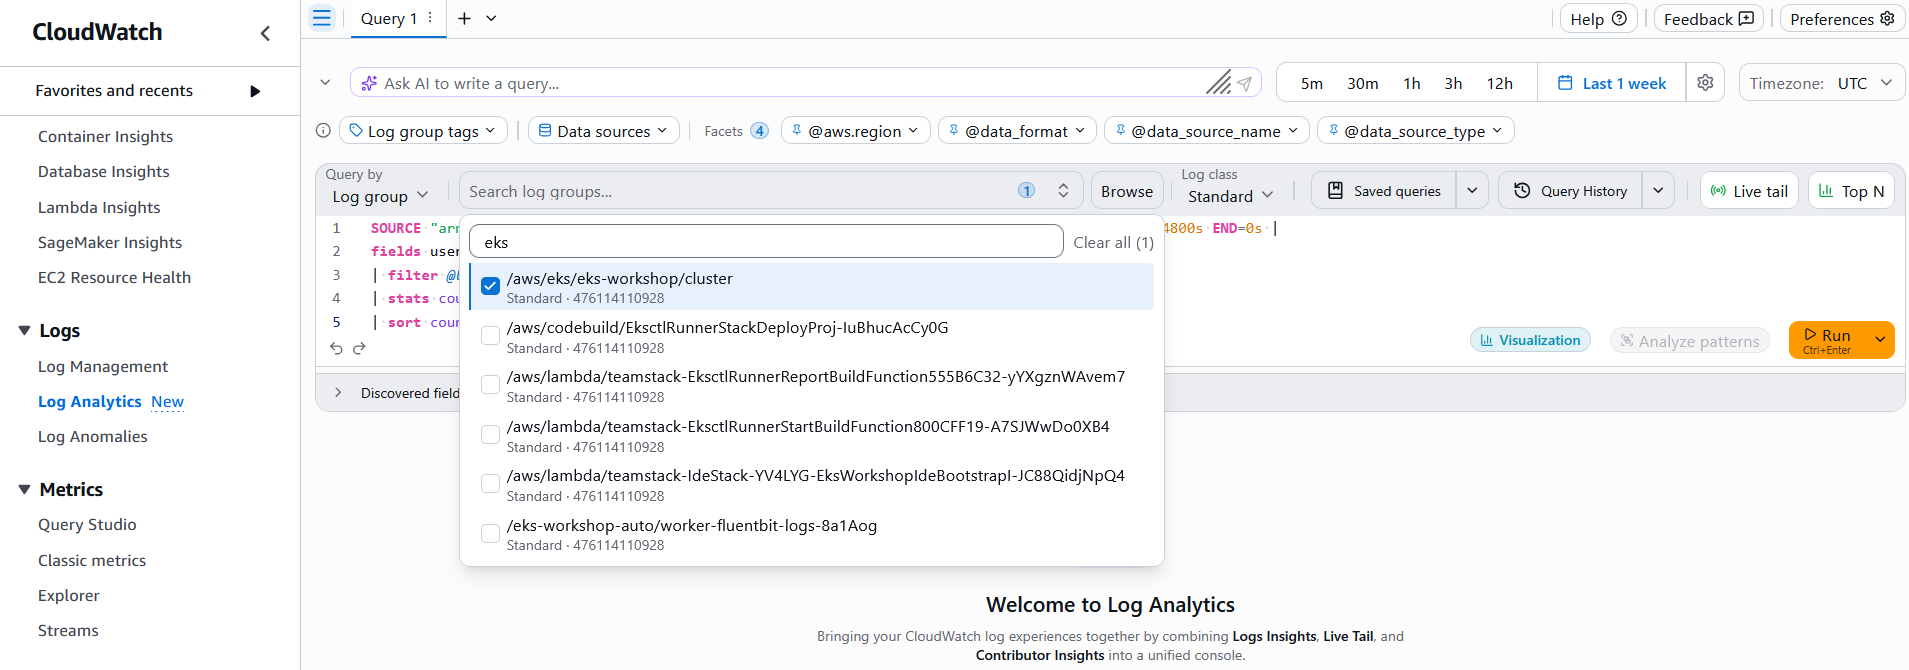The width and height of the screenshot is (1909, 670).
Task: Expand Favorites and recents
Action: (255, 91)
